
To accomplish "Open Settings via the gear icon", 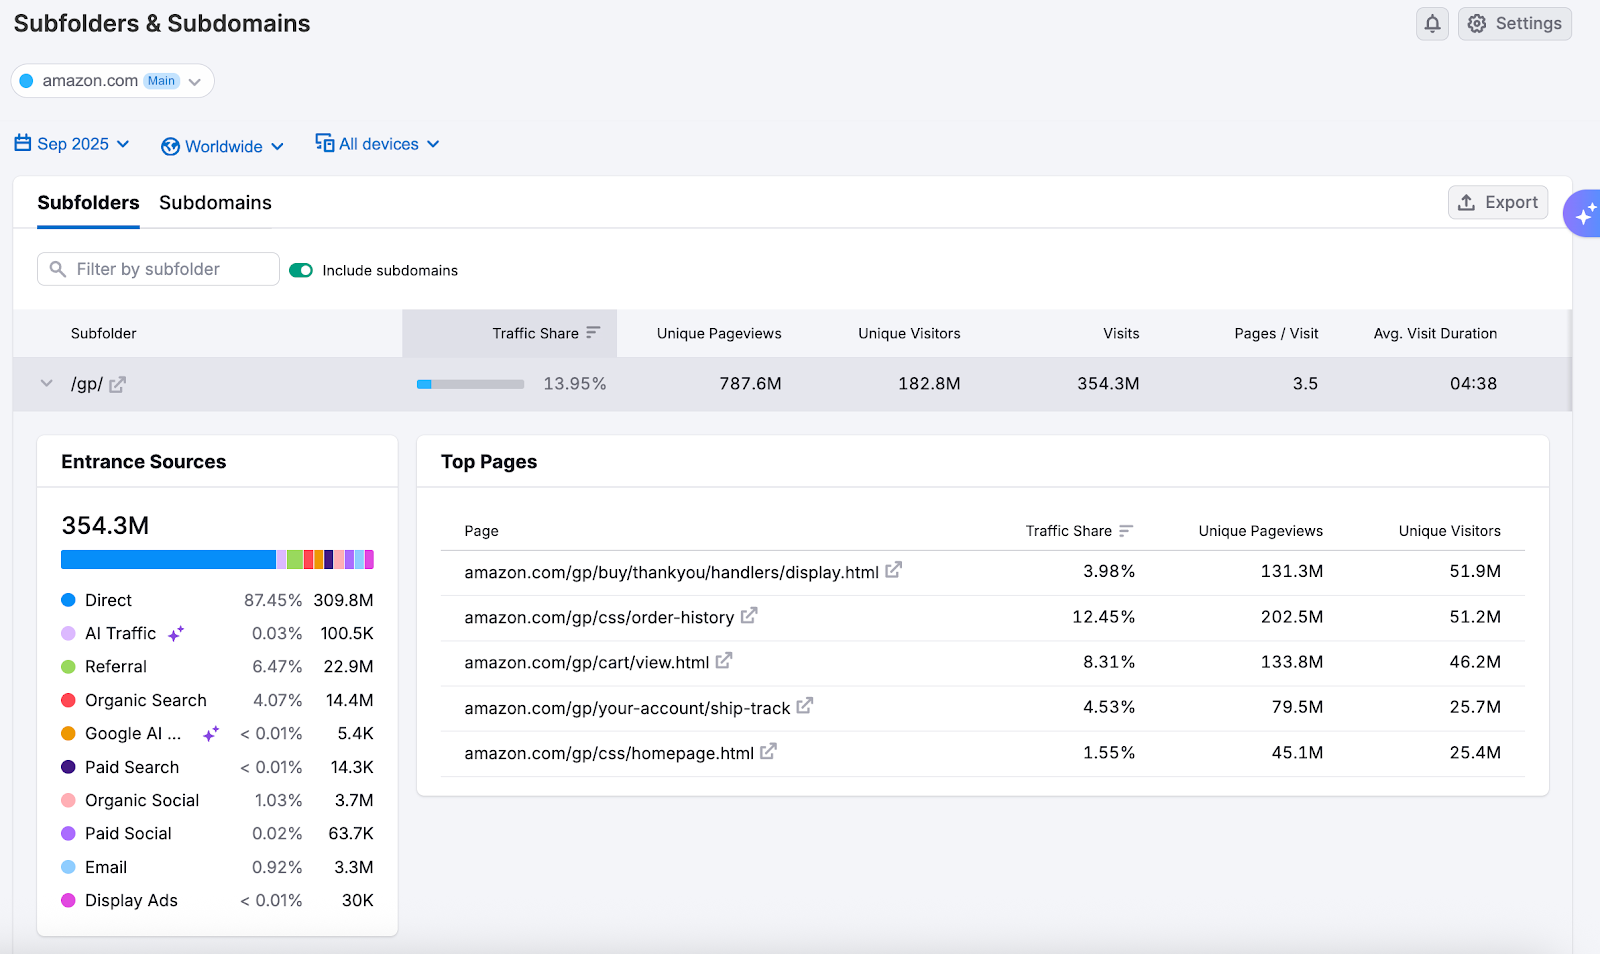I will 1477,23.
